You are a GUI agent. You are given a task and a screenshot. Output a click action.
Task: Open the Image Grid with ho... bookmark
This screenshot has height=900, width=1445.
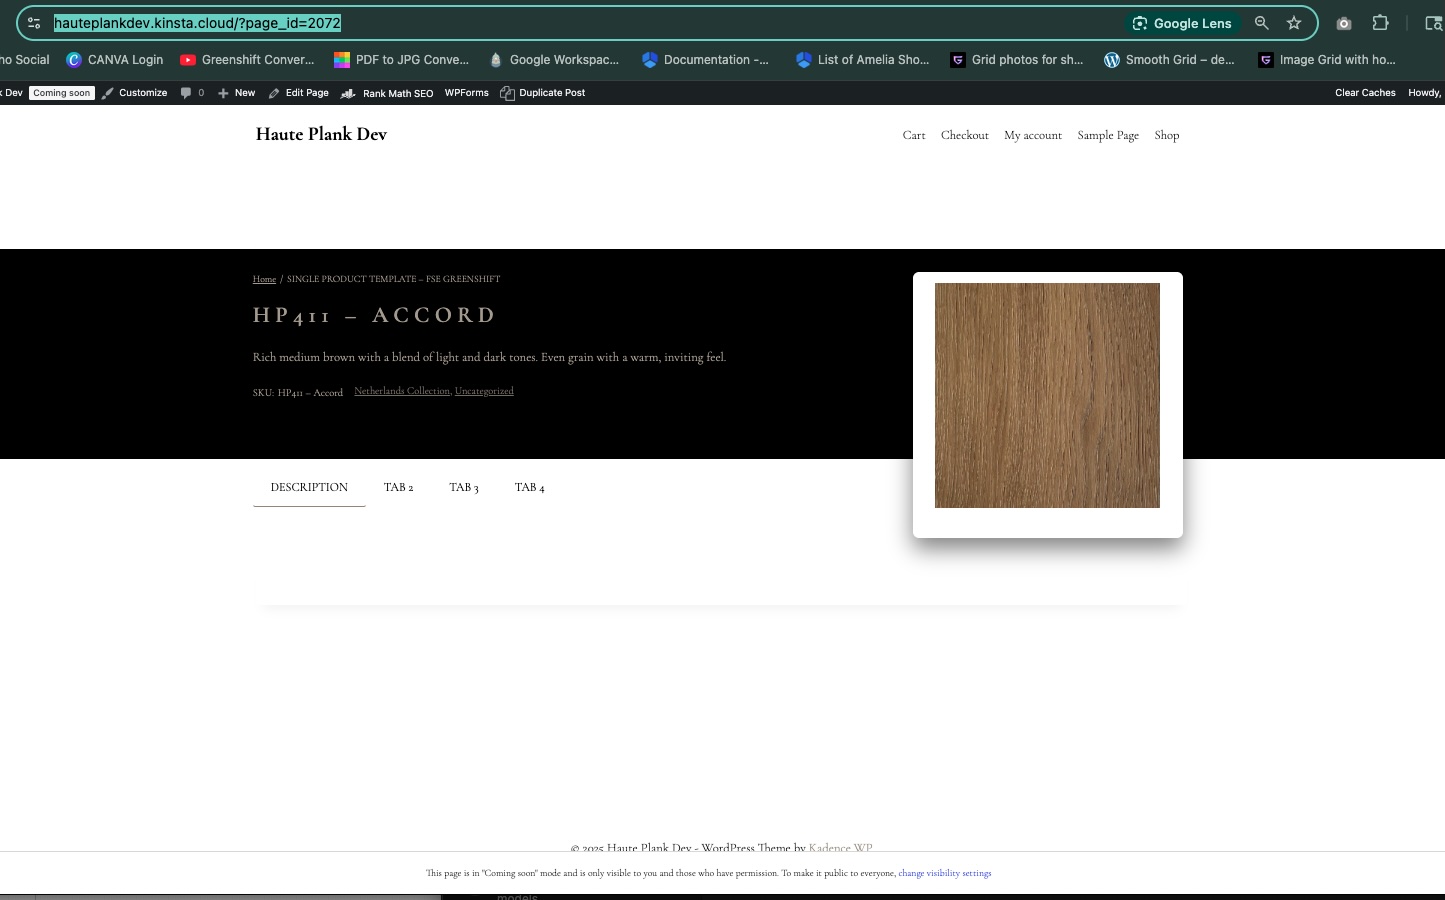pos(1327,60)
